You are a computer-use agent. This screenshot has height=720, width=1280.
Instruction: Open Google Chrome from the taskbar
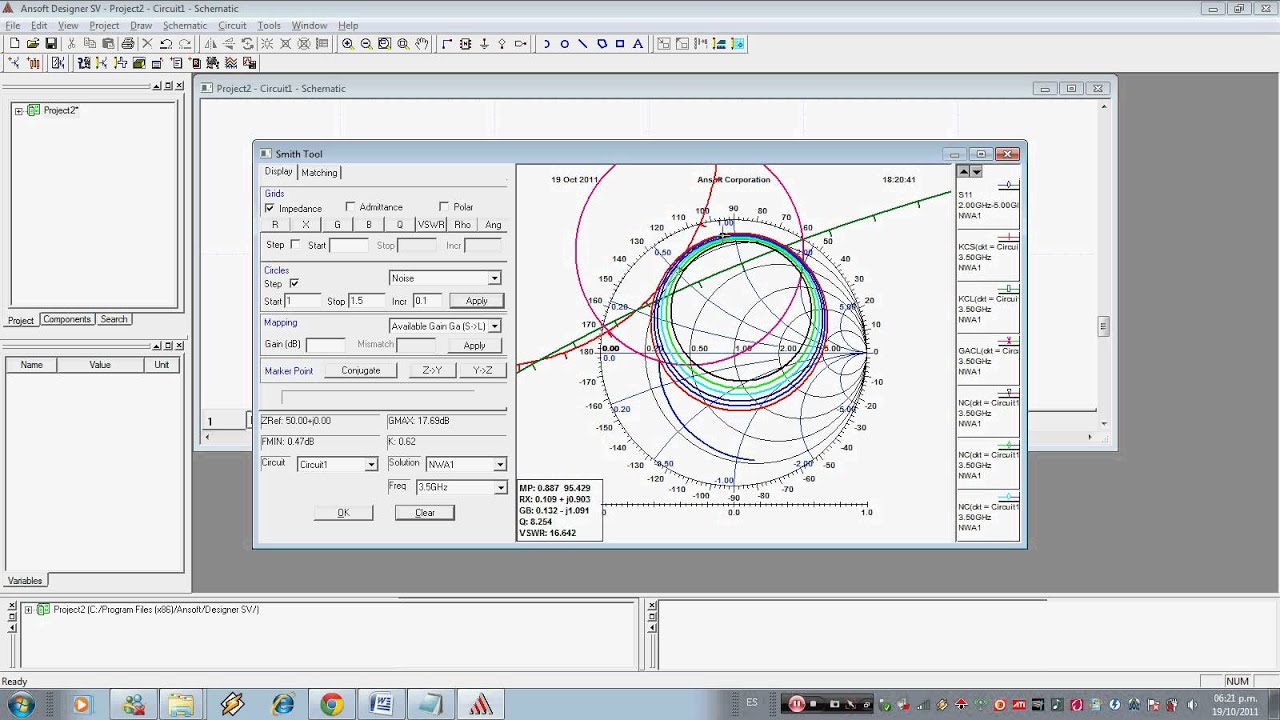tap(331, 705)
